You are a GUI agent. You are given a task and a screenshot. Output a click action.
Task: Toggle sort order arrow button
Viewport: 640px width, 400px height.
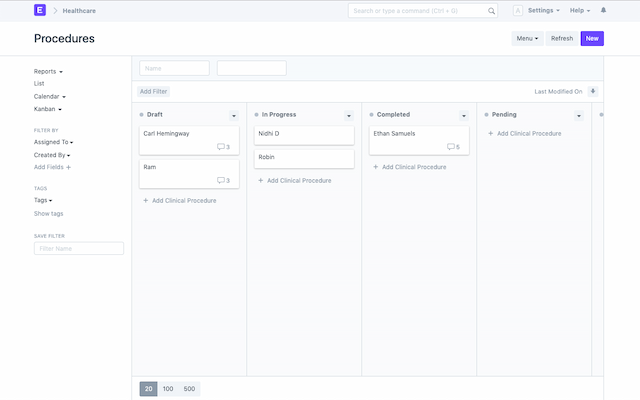[593, 91]
